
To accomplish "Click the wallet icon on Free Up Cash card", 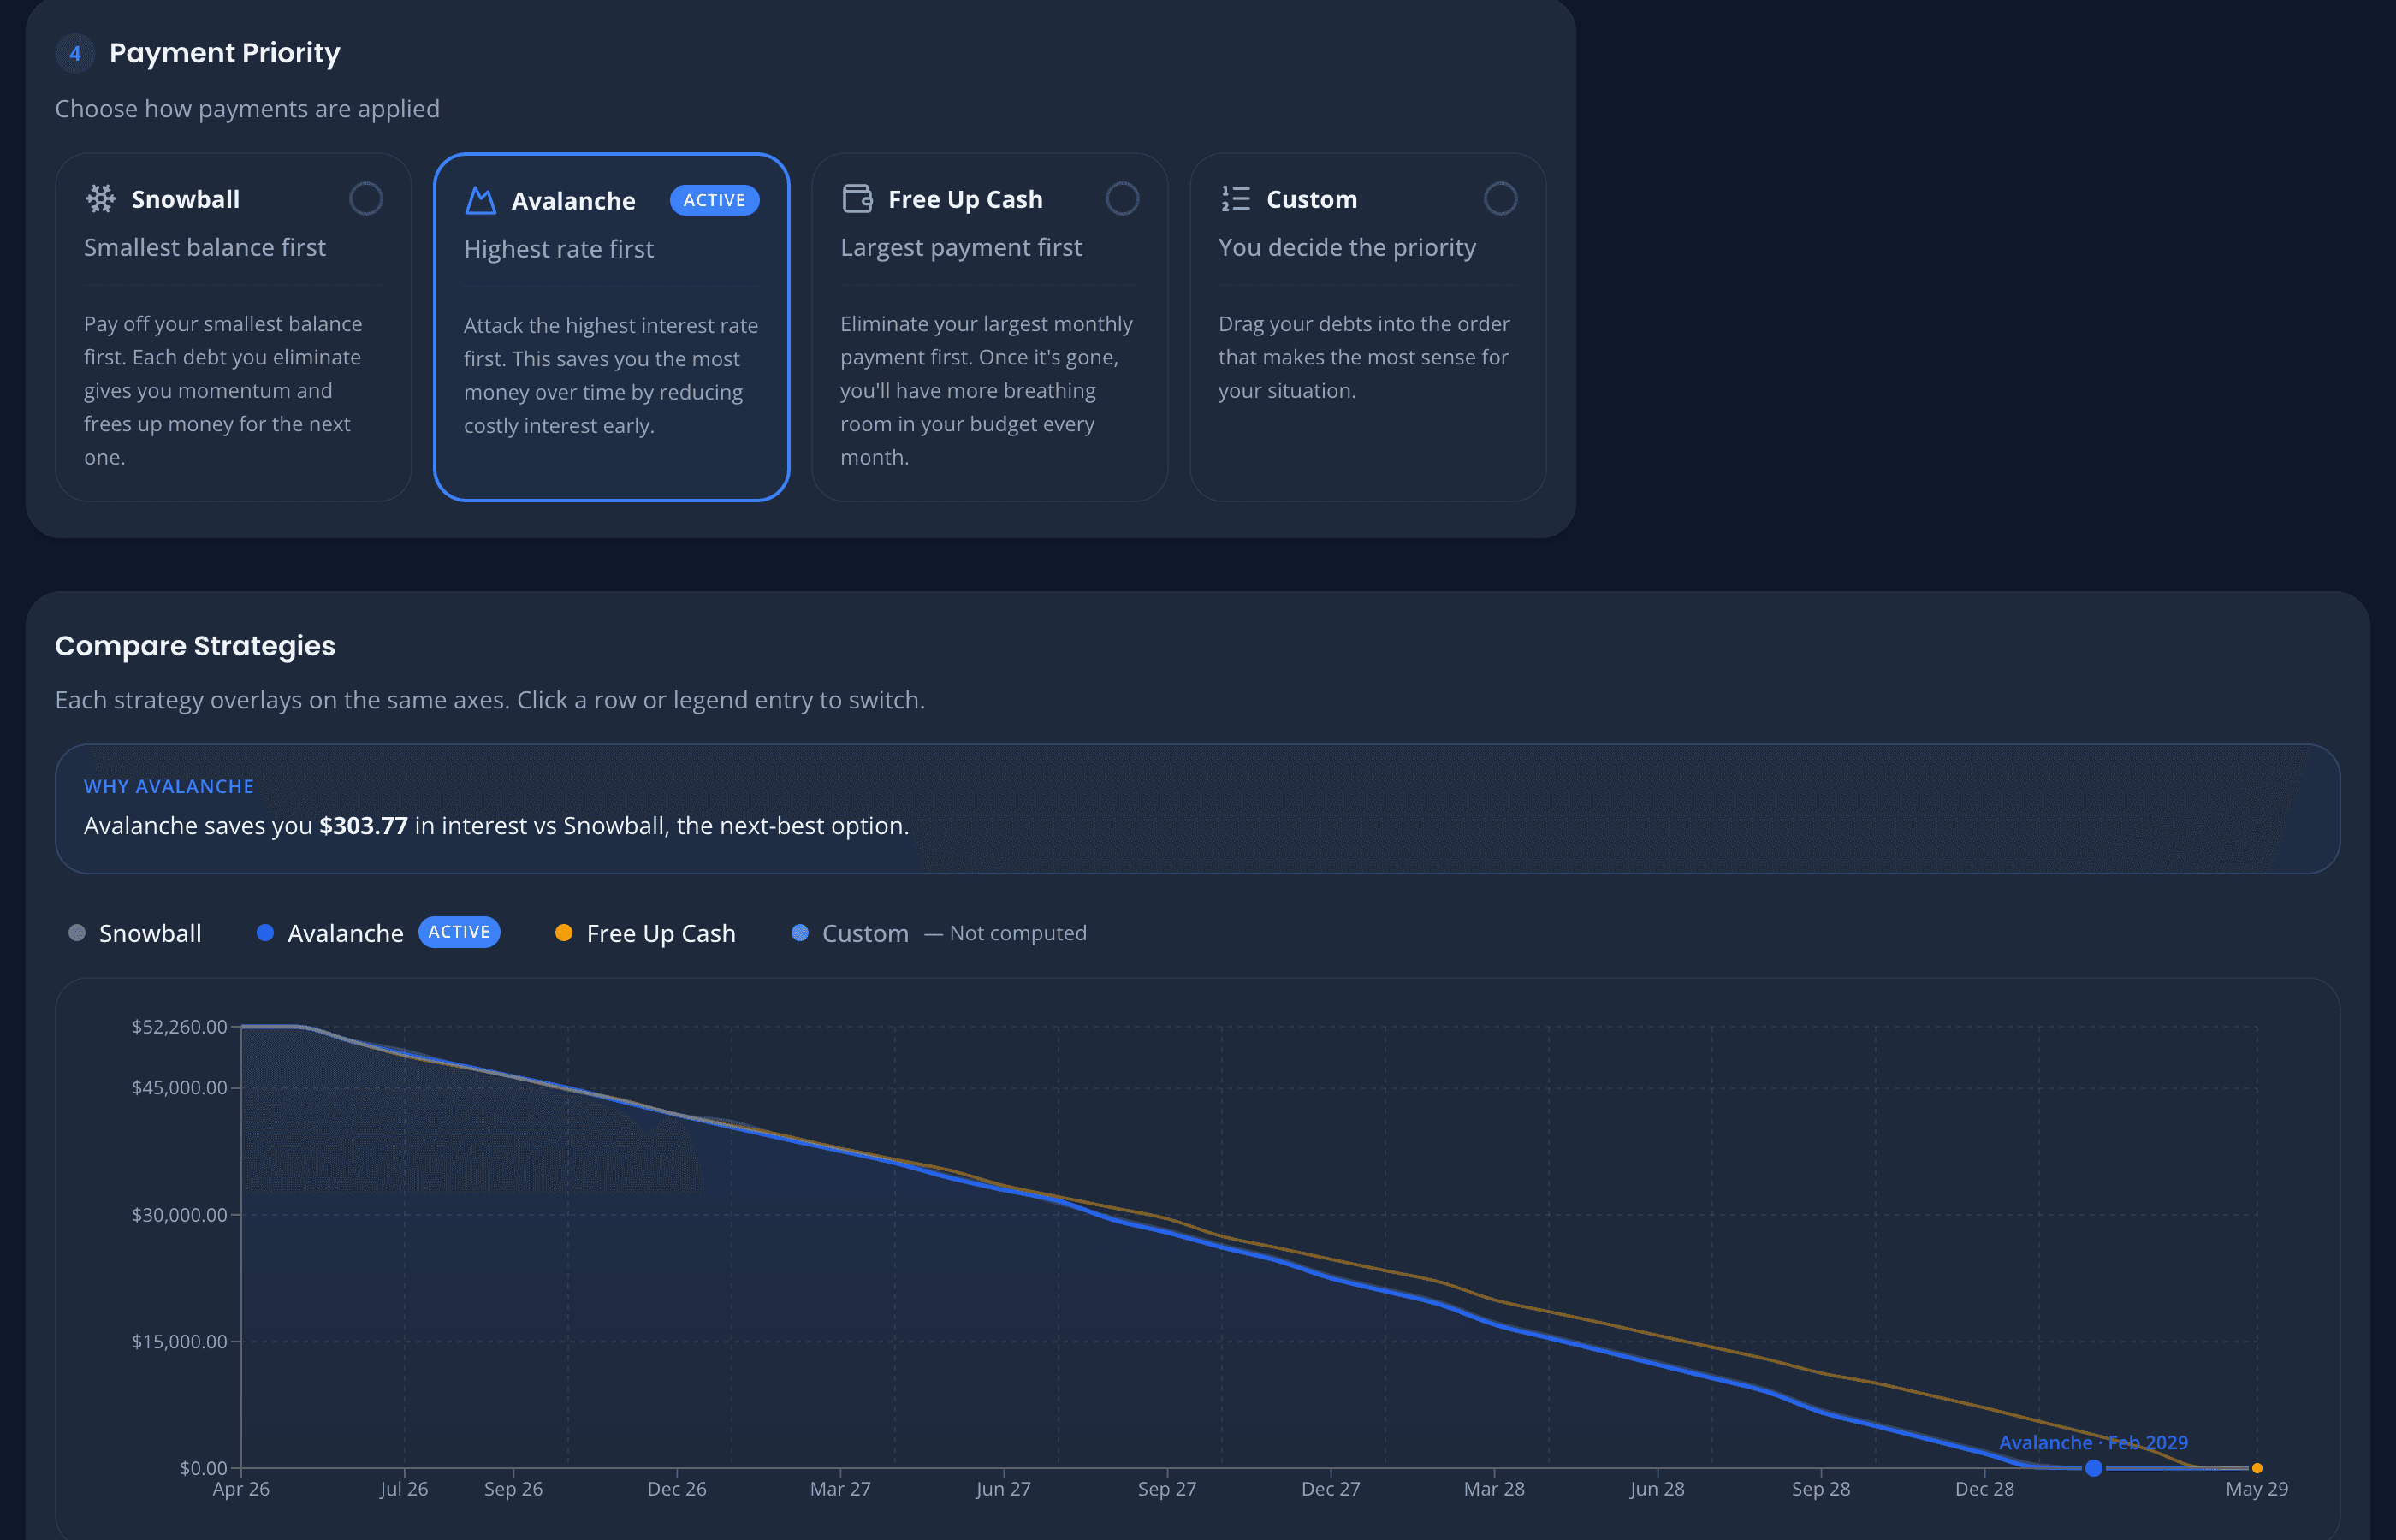I will click(x=856, y=198).
